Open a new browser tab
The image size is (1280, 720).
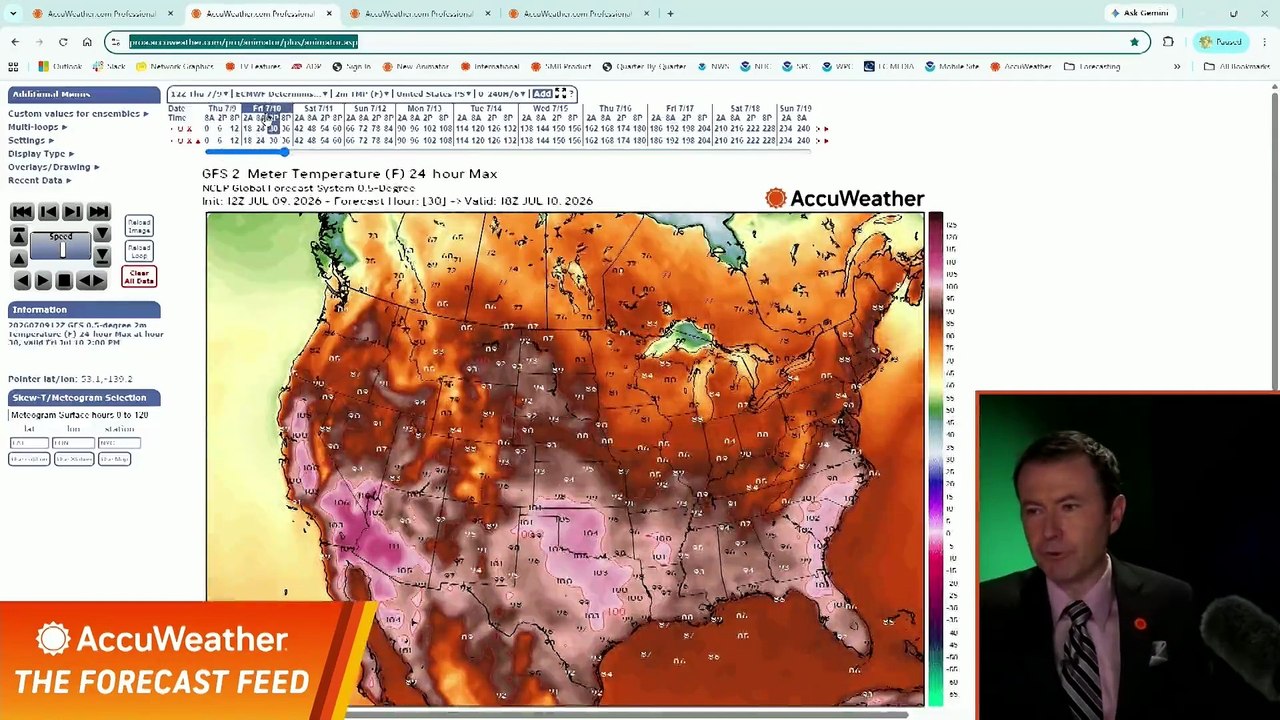pos(670,14)
